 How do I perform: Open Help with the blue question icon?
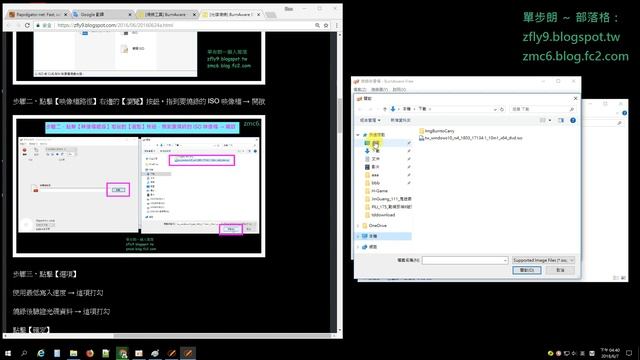[x=573, y=120]
